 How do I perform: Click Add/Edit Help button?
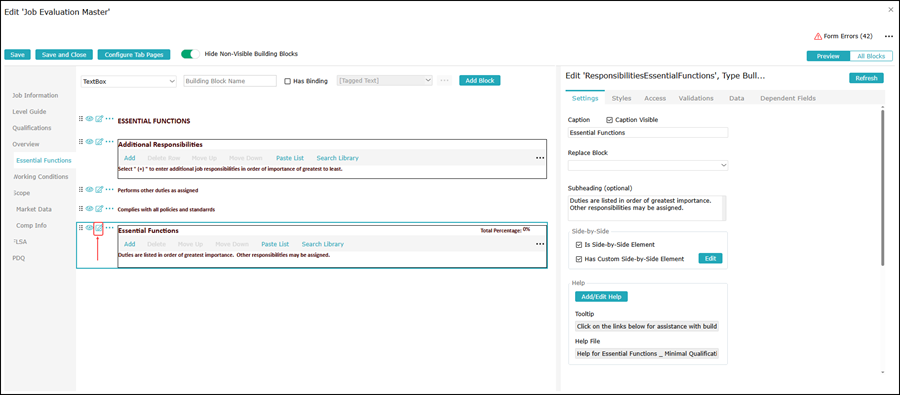coord(602,297)
